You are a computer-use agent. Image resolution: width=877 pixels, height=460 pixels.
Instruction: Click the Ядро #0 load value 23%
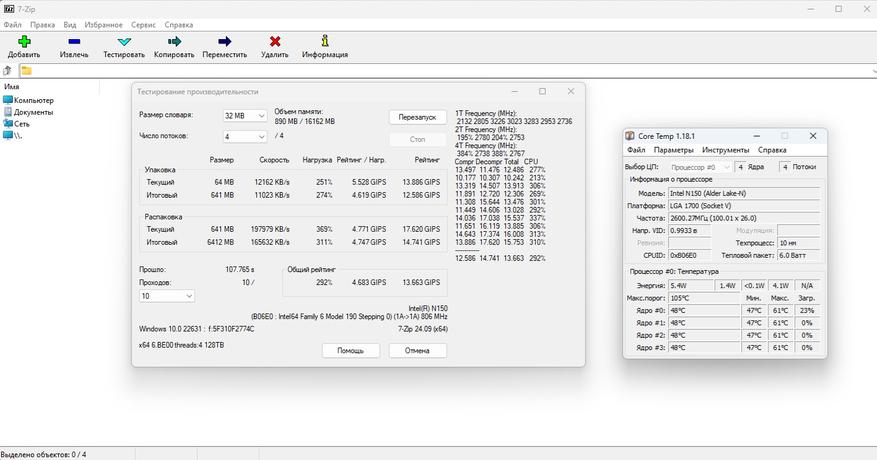[807, 311]
